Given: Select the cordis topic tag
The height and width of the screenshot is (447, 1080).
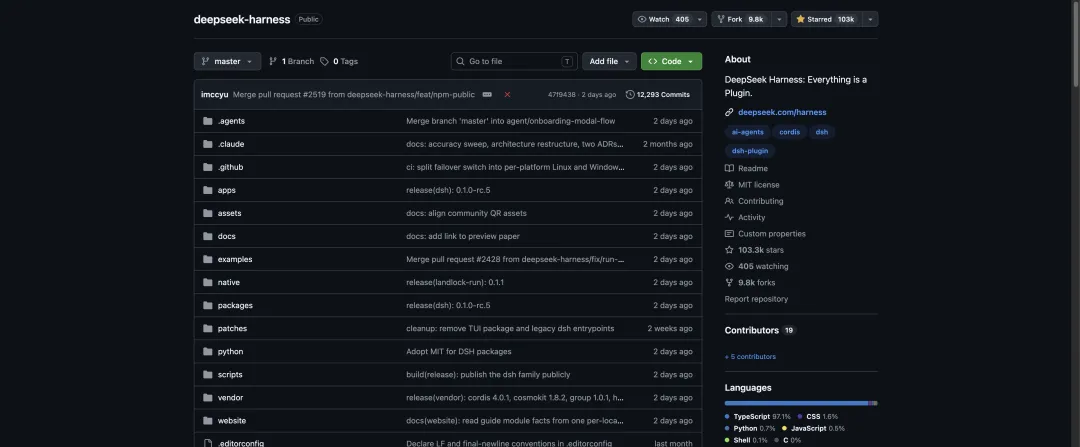Looking at the screenshot, I should 789,132.
